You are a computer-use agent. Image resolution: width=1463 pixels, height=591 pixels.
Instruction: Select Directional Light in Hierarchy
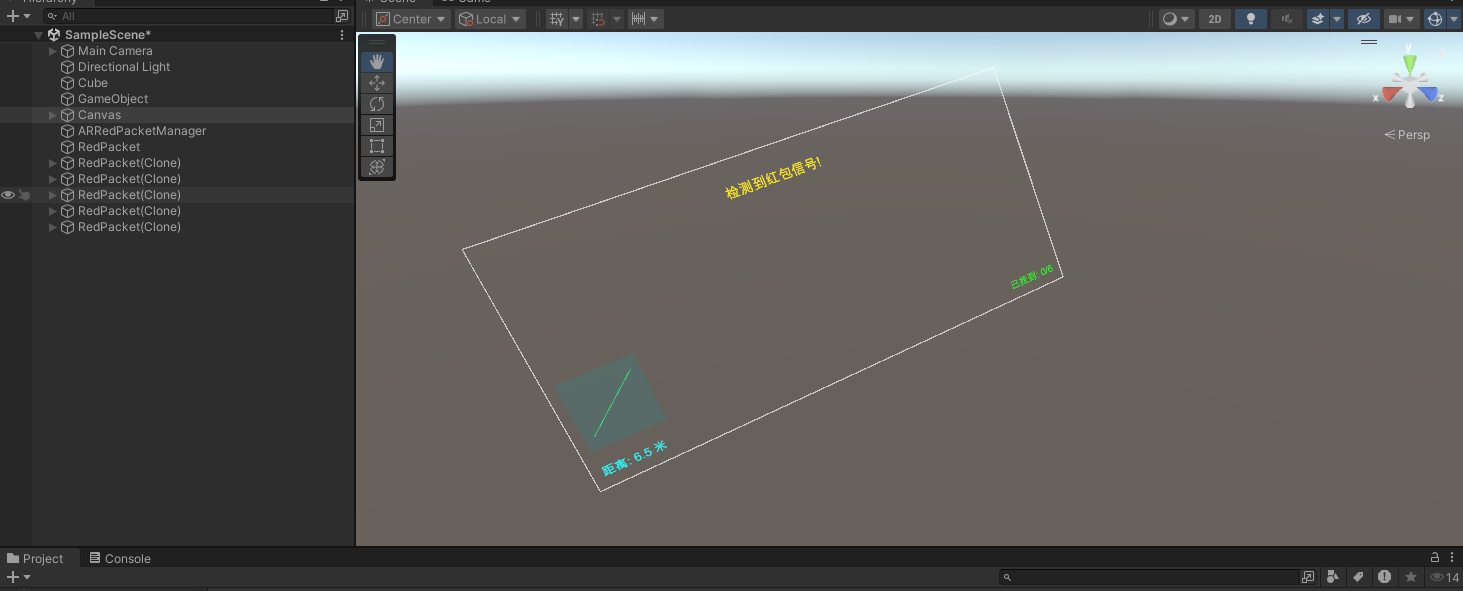pyautogui.click(x=124, y=67)
